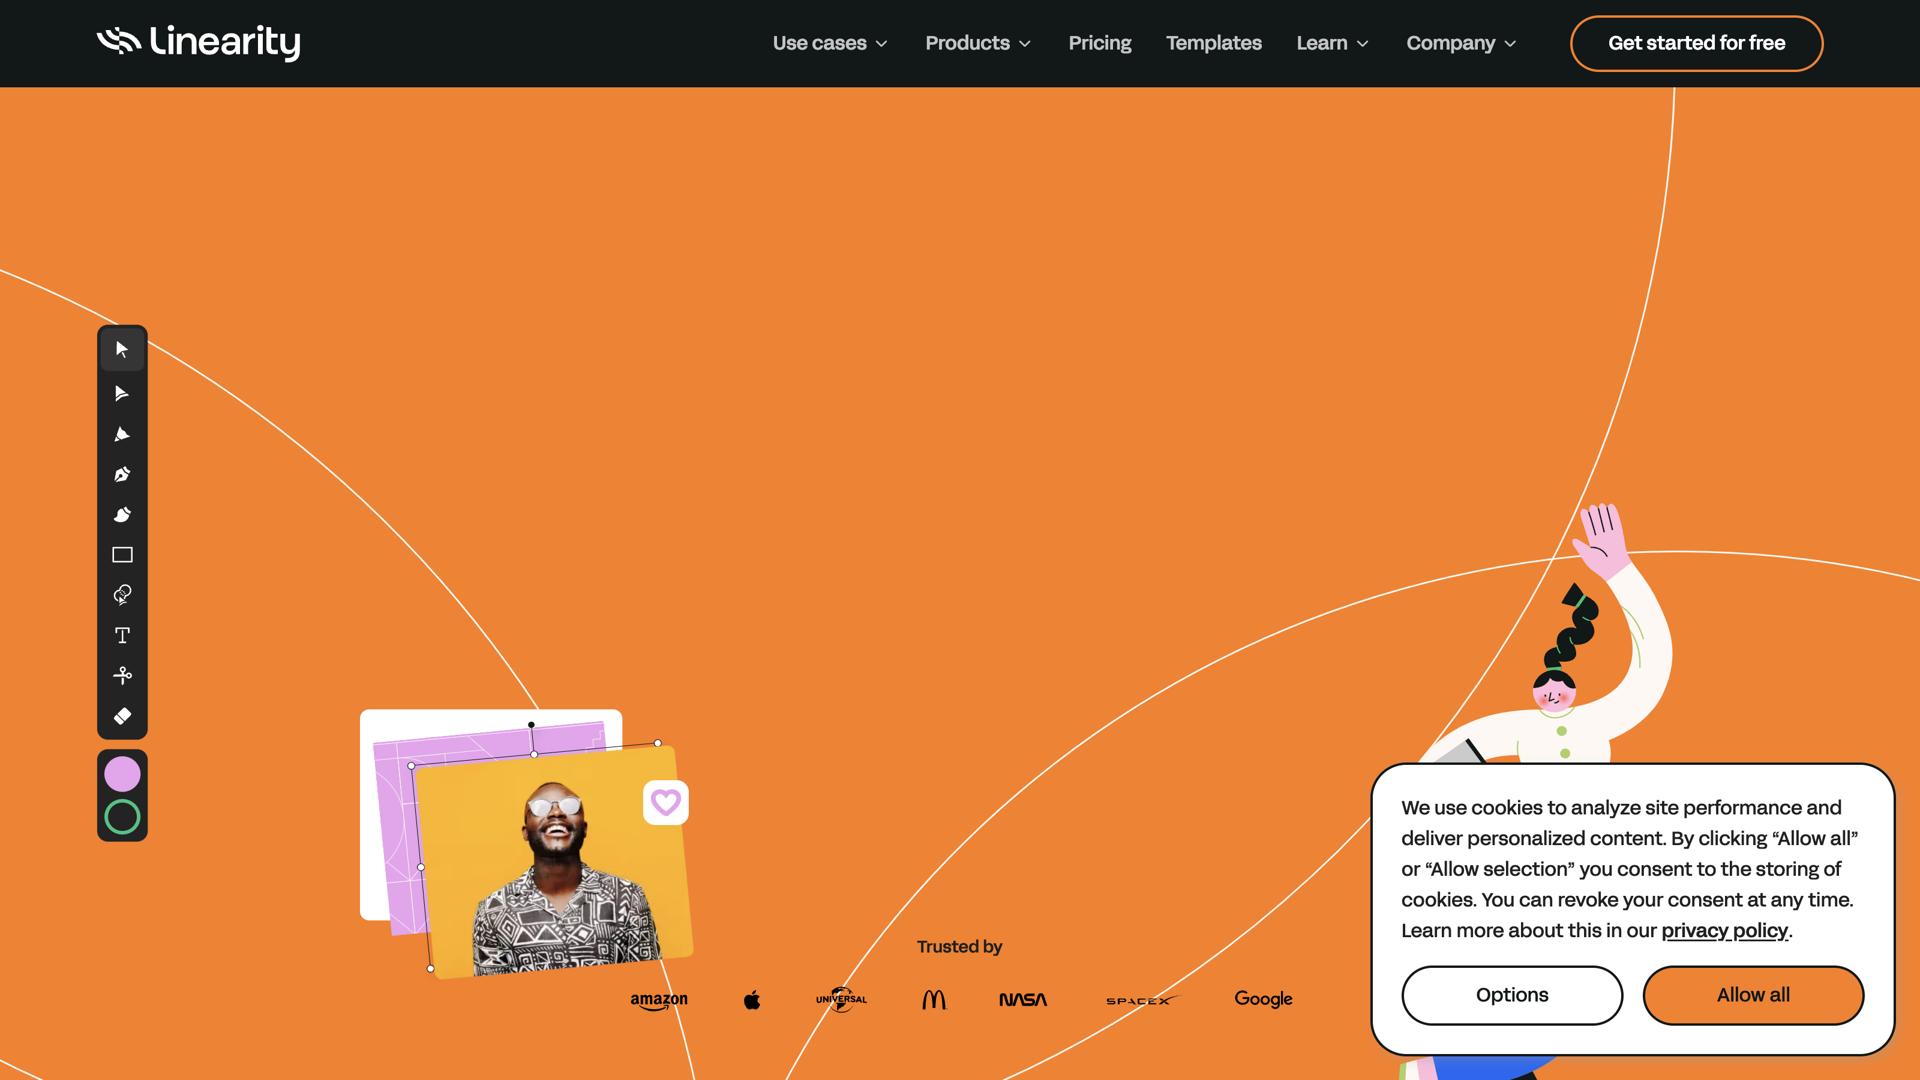Expand the Learn dropdown
This screenshot has width=1920, height=1080.
pyautogui.click(x=1332, y=43)
